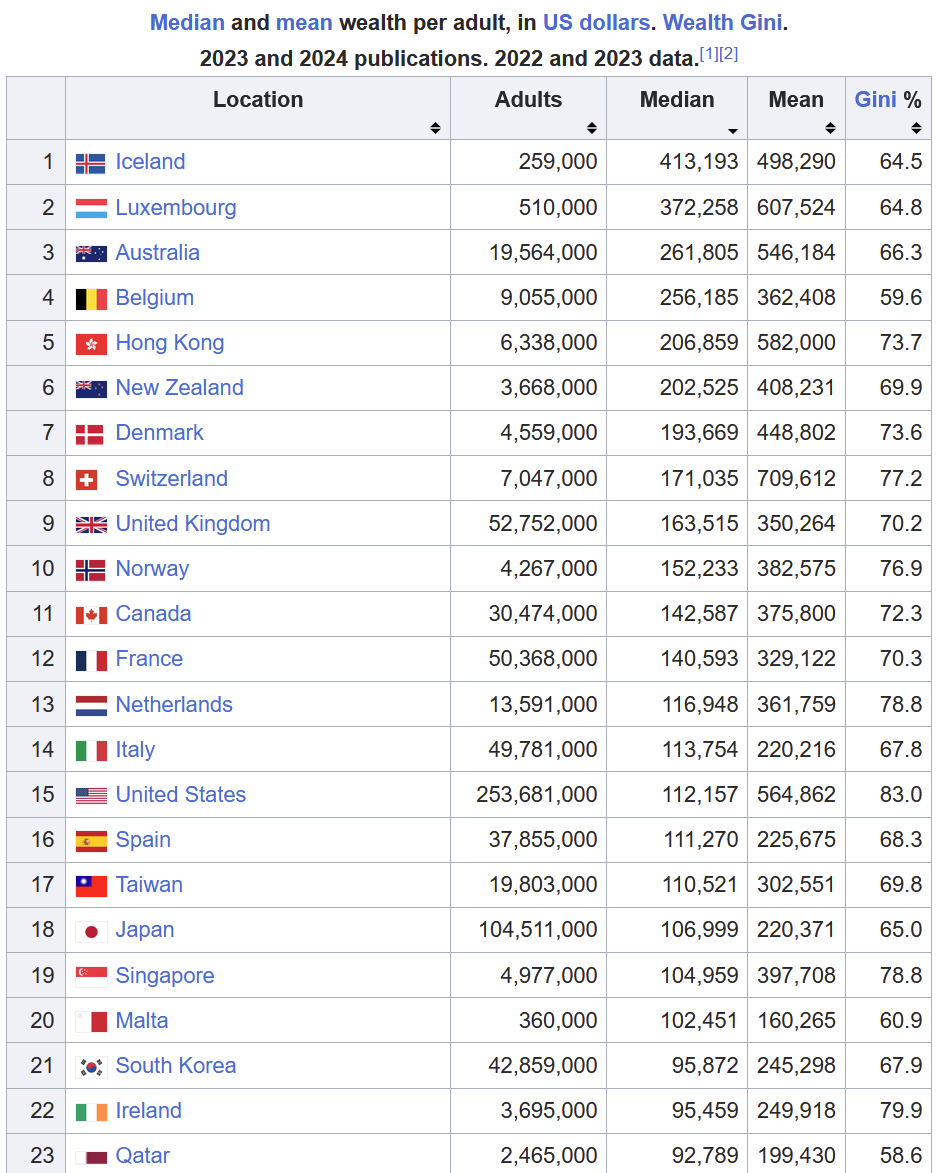
Task: Click the South Korea flag icon
Action: [x=90, y=1067]
